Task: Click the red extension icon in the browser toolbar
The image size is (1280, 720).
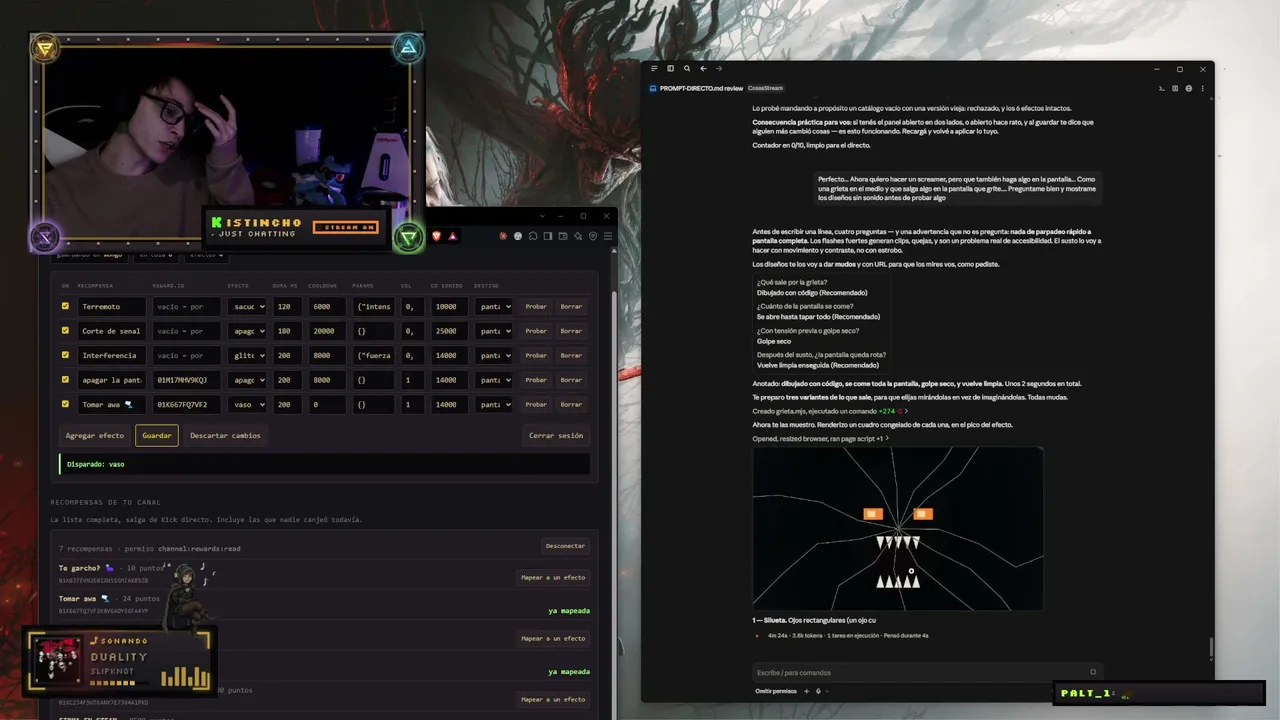Action: coord(503,236)
